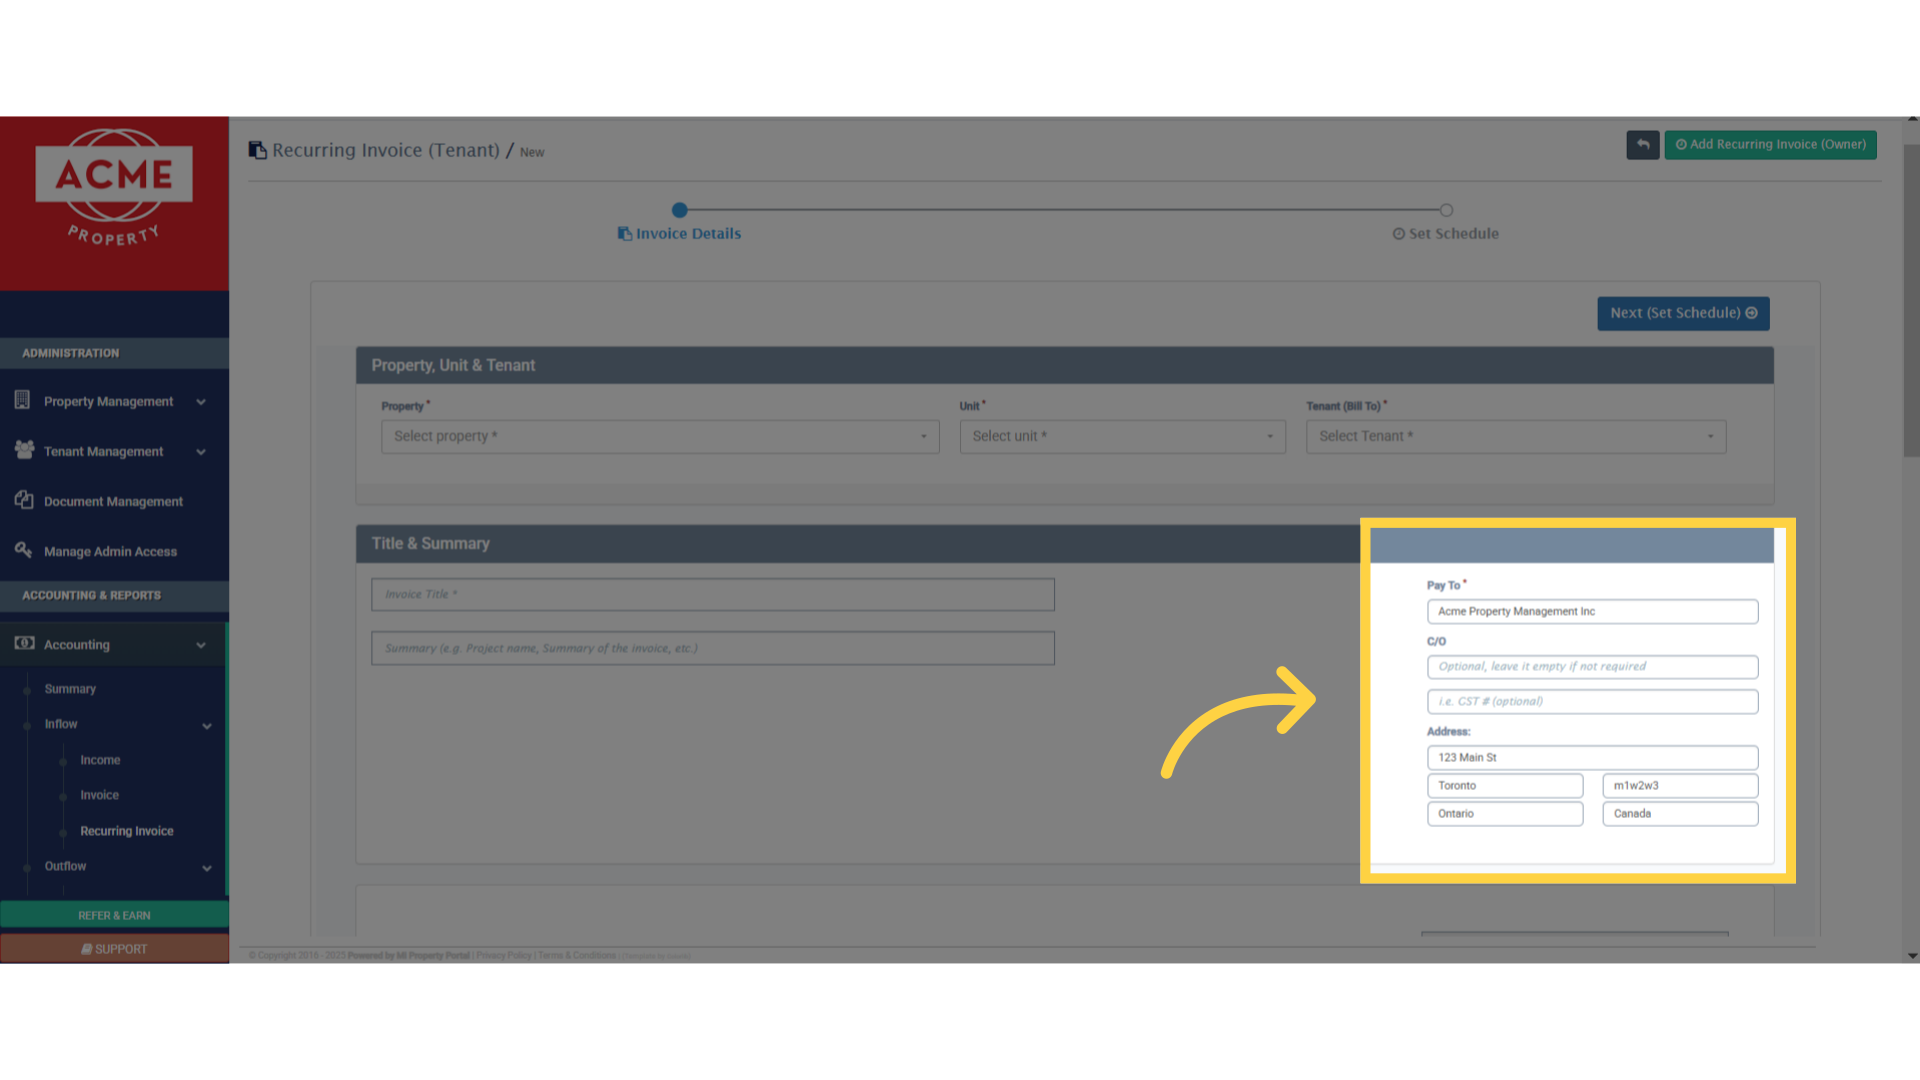This screenshot has width=1920, height=1080.
Task: Click Add Recurring Invoice (Owner) button
Action: 1770,145
